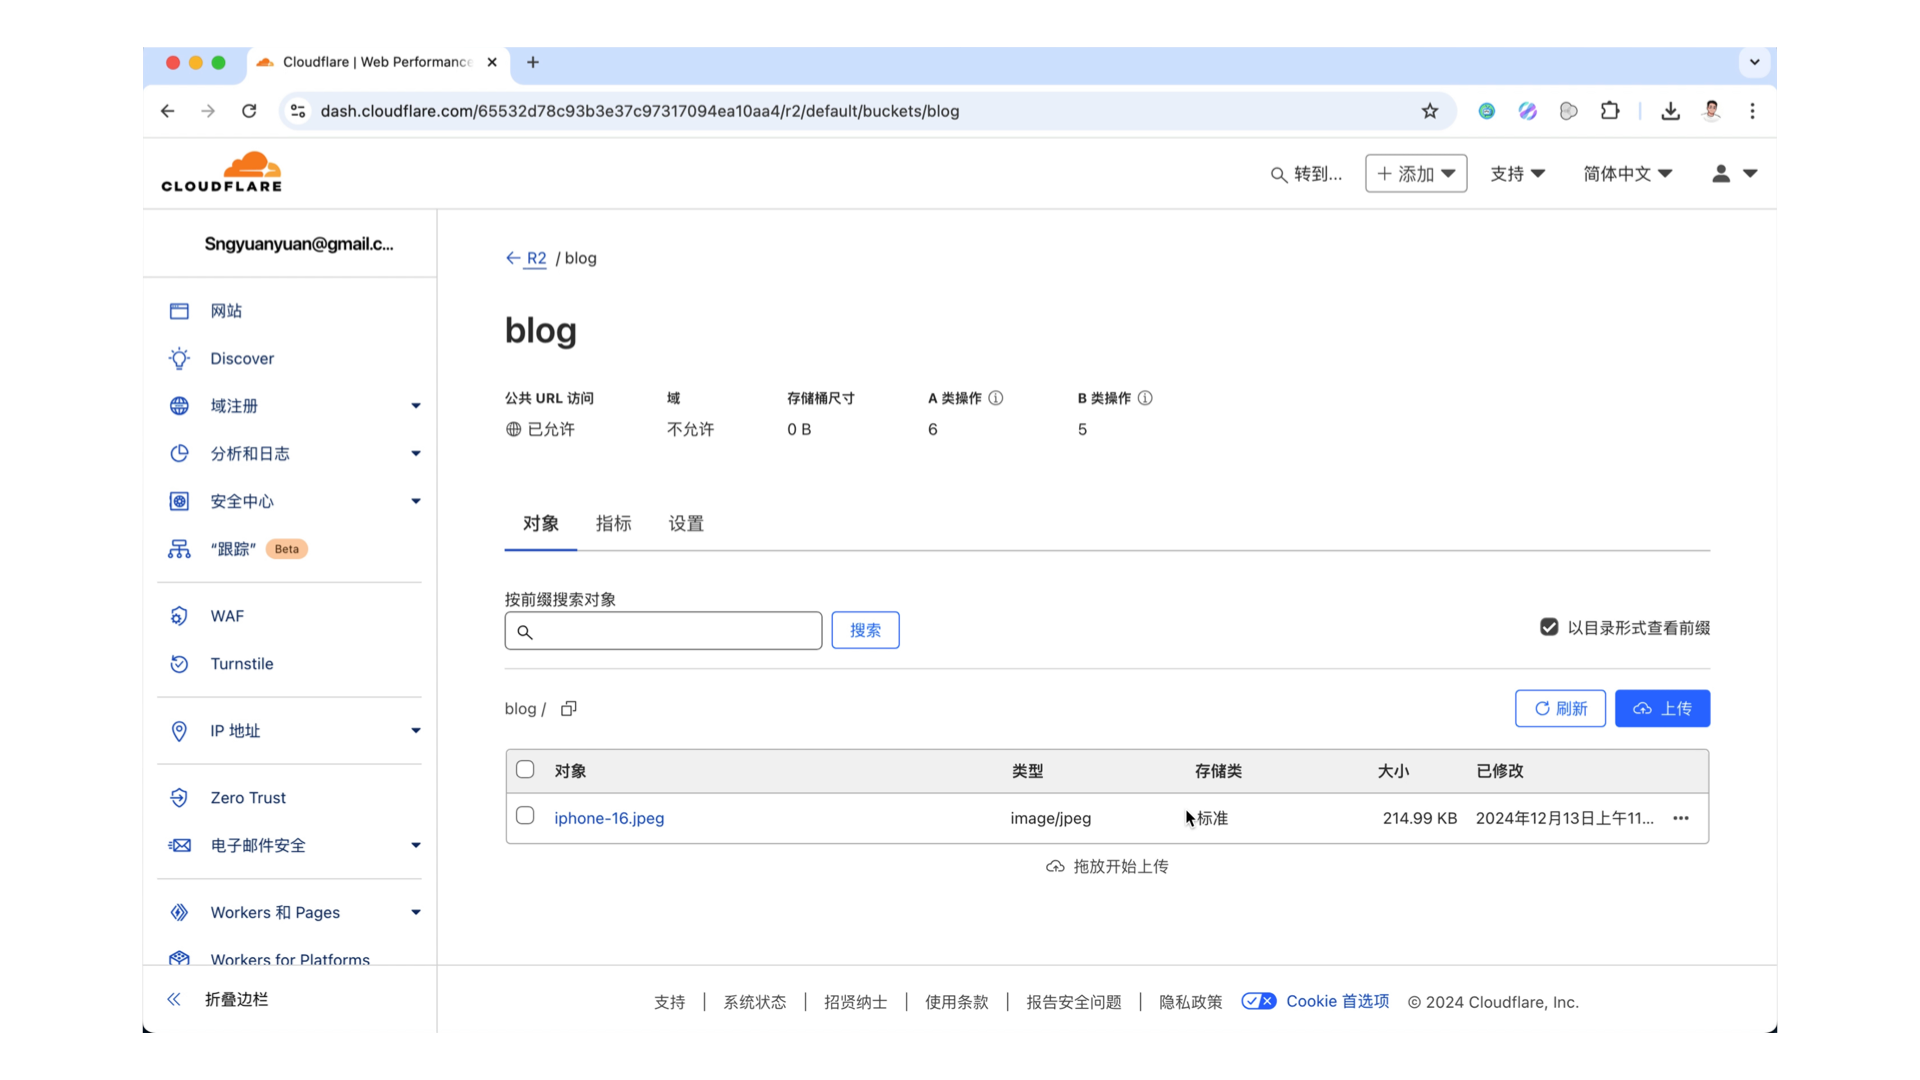Screen dimensions: 1920x1080
Task: Select WAF in the sidebar
Action: 227,616
